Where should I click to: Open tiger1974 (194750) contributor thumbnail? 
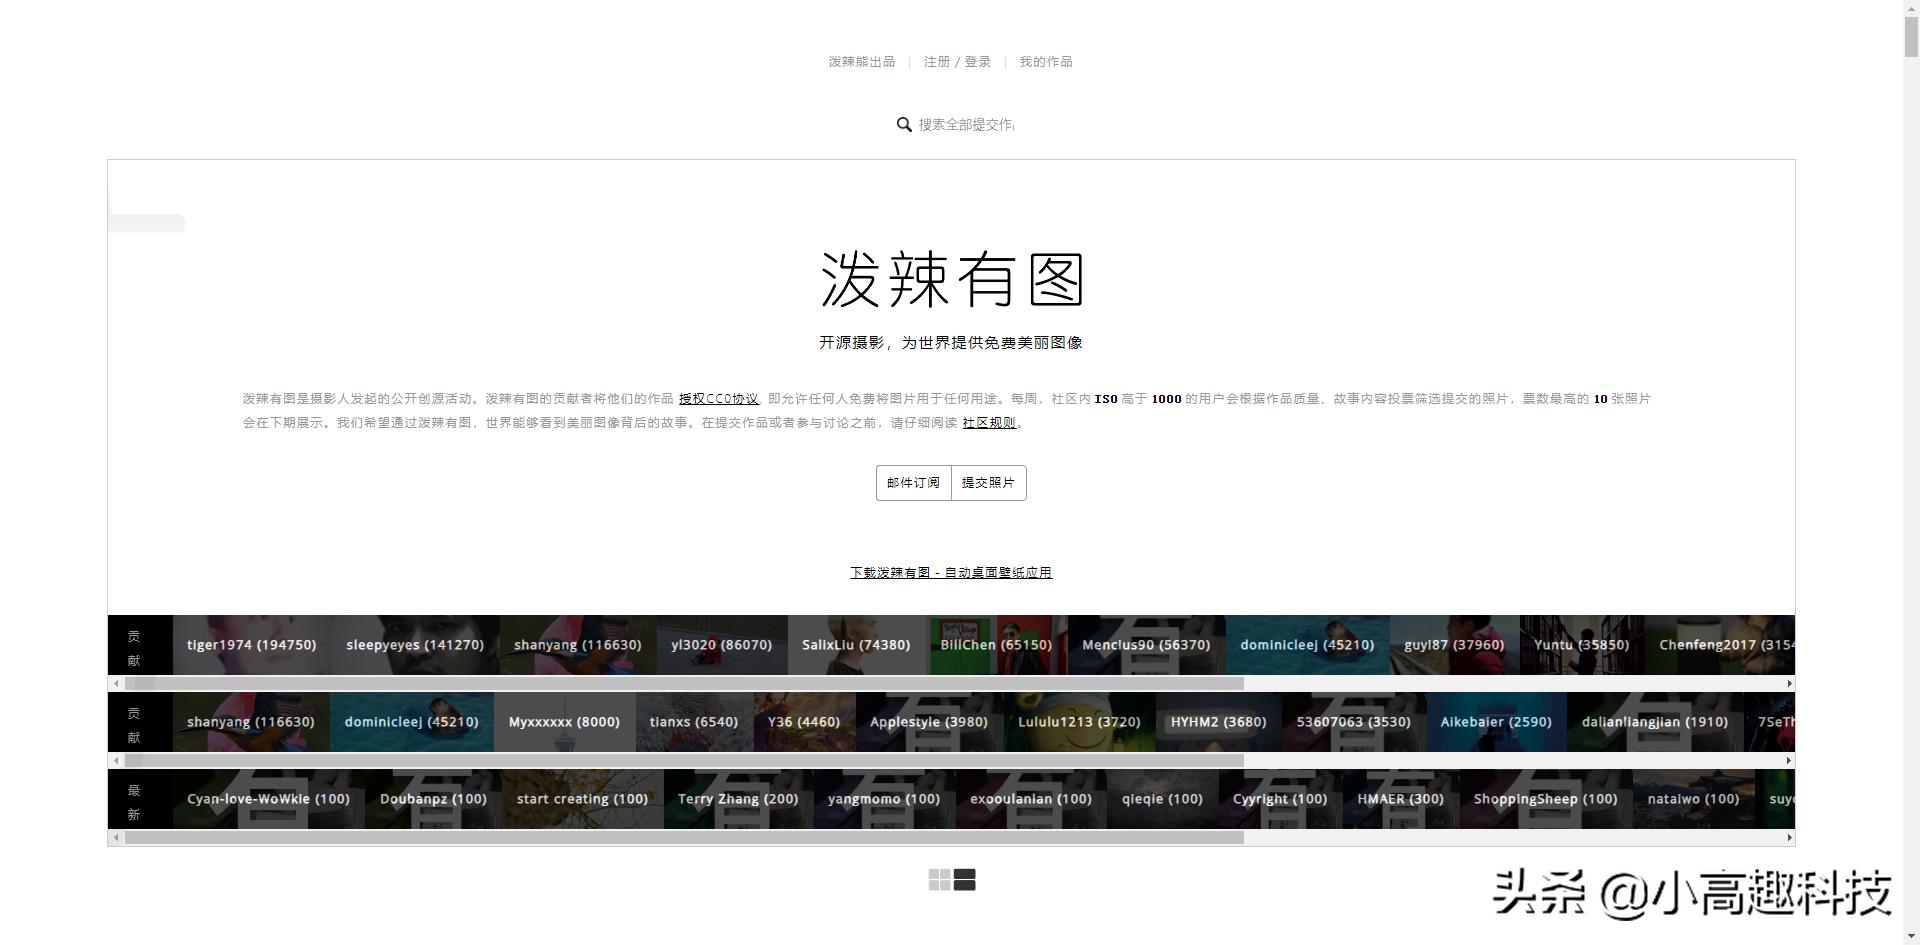point(251,645)
